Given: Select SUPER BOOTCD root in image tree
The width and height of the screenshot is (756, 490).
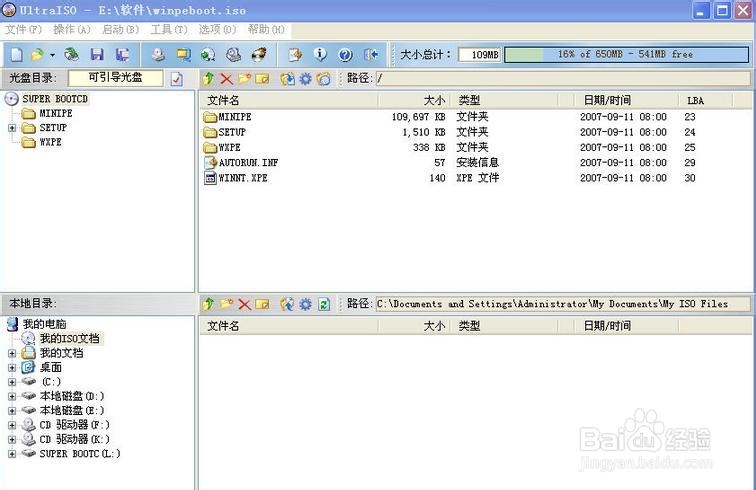Looking at the screenshot, I should pos(54,99).
